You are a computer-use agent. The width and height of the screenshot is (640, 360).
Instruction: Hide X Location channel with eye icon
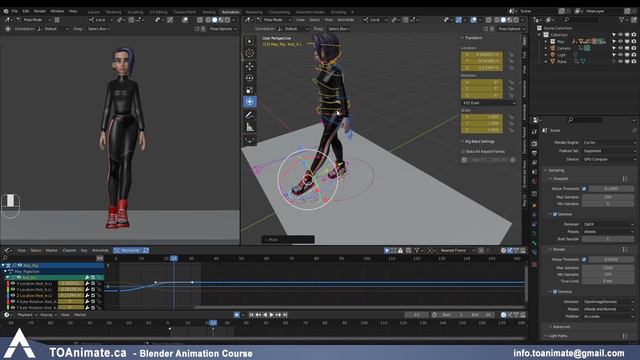pos(13,283)
